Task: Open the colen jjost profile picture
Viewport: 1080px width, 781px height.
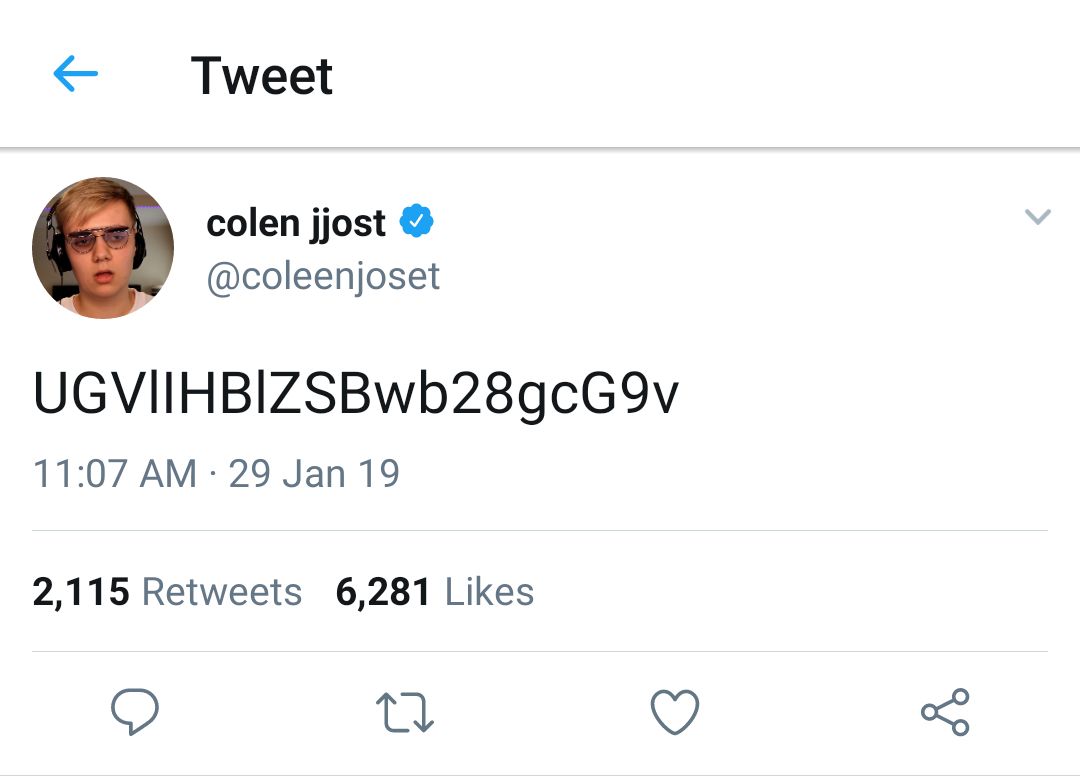Action: pos(103,248)
